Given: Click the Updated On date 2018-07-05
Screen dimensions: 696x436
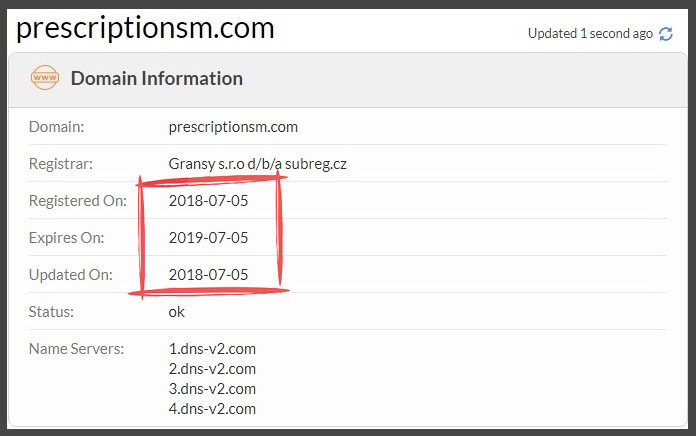Looking at the screenshot, I should pyautogui.click(x=208, y=275).
